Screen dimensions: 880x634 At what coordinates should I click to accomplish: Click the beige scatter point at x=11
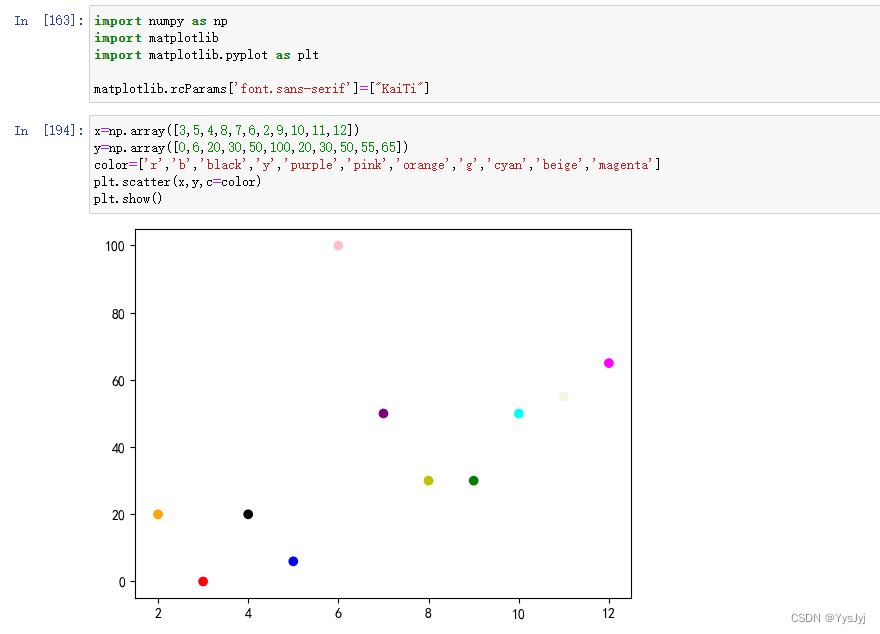[x=563, y=397]
